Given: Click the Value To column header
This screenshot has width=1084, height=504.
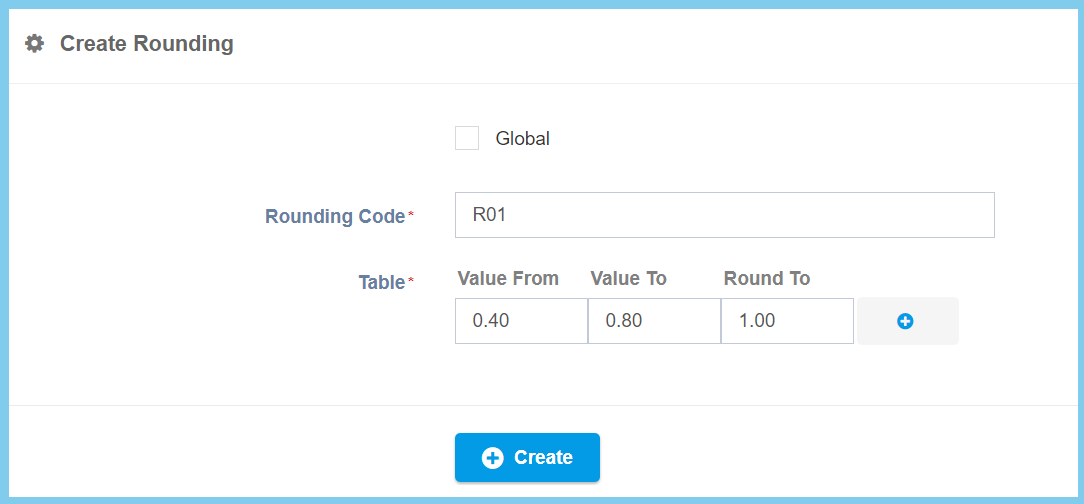Looking at the screenshot, I should point(628,279).
